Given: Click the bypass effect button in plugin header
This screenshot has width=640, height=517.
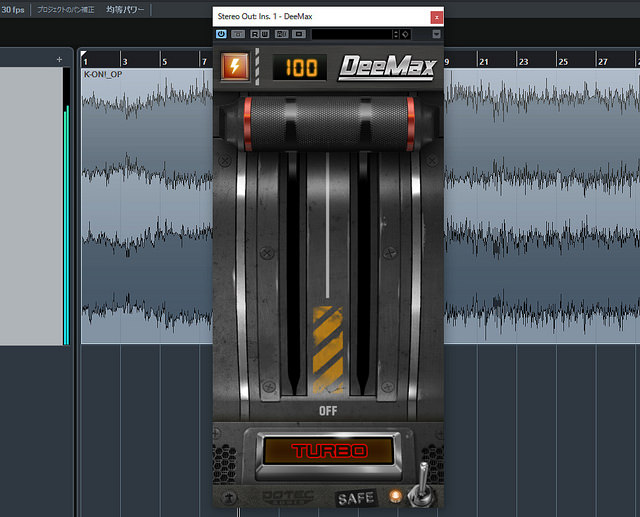Looking at the screenshot, I should click(x=238, y=34).
